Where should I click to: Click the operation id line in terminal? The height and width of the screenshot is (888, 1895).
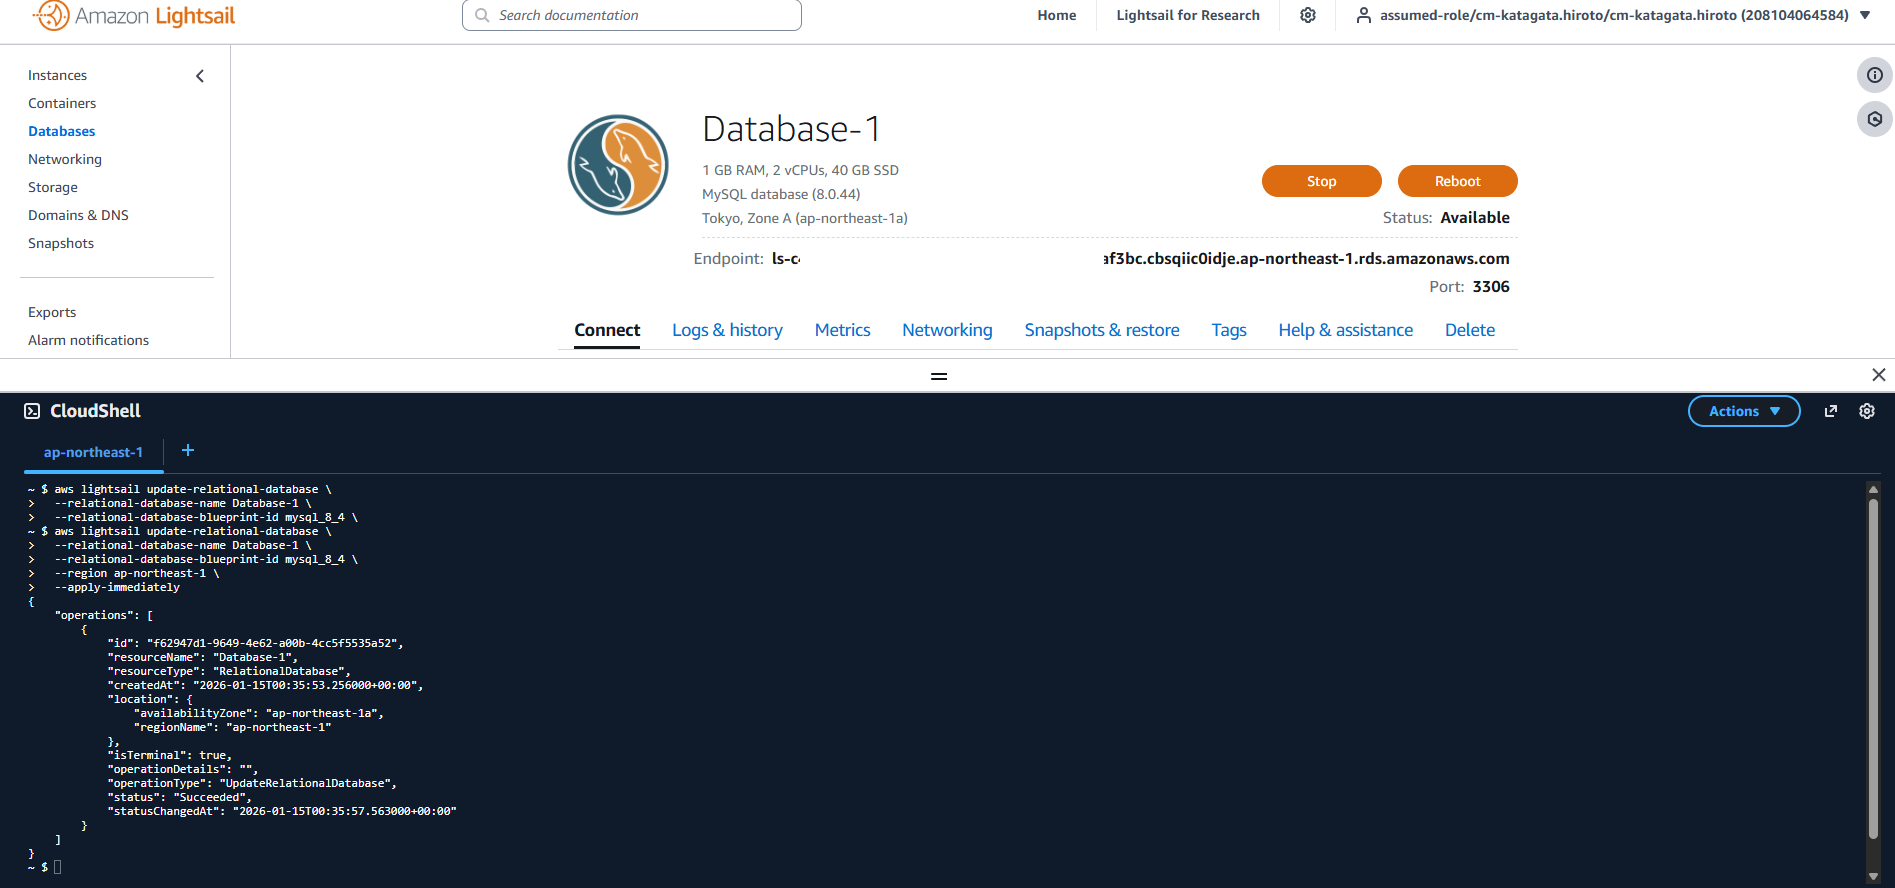pos(255,643)
